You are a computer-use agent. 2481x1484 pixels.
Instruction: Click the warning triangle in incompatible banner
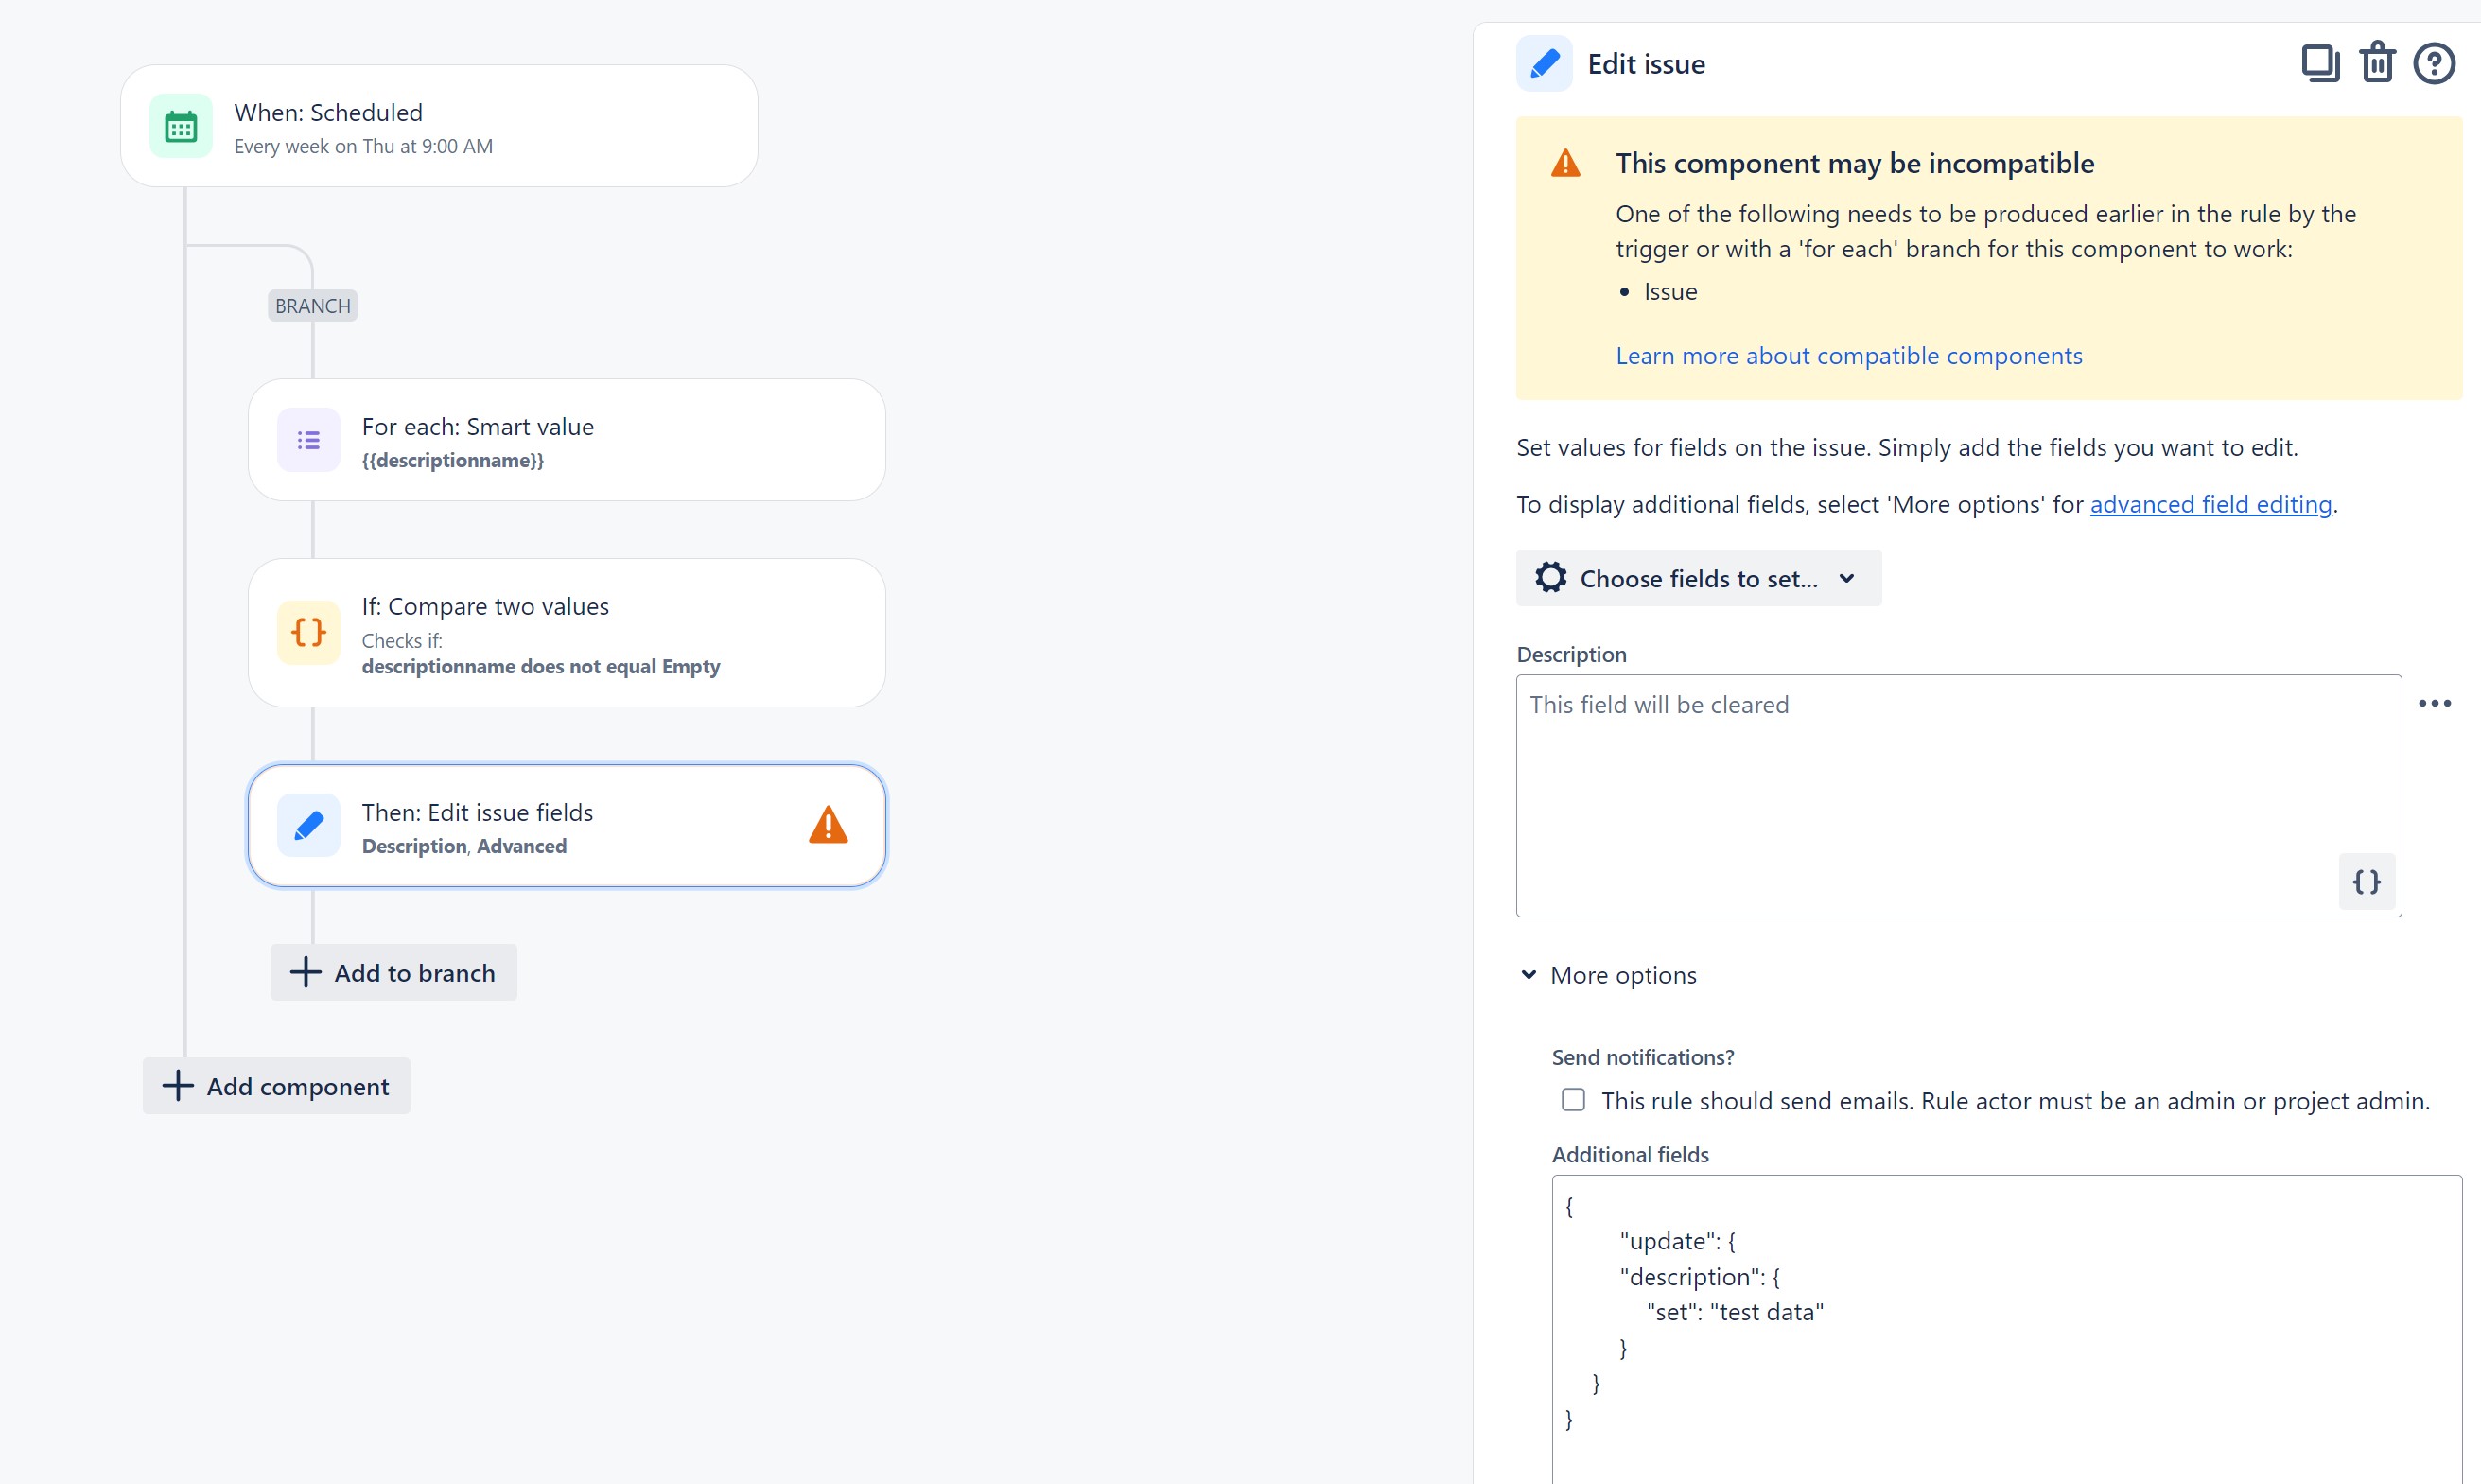(x=1565, y=163)
